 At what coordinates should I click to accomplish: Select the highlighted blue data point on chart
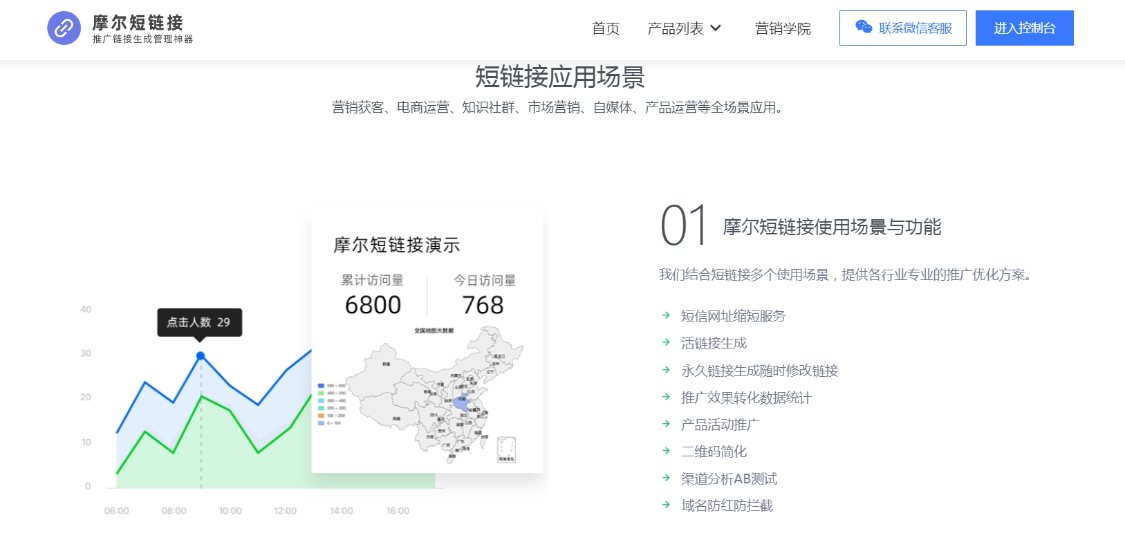(201, 355)
